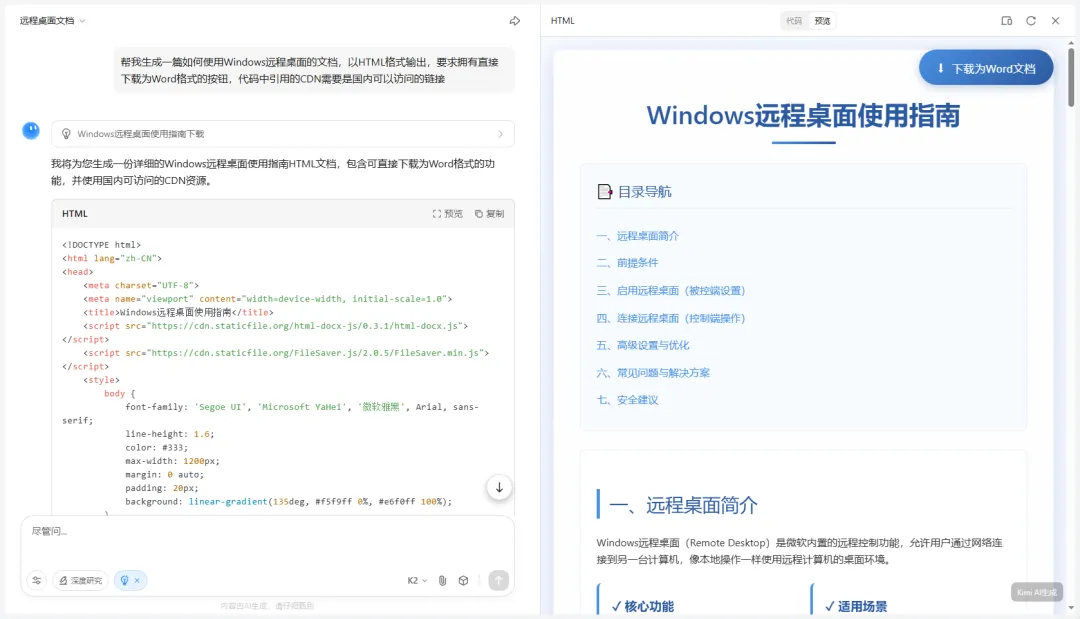
Task: Expand the Windows远程桌面使用指南下载 thinking card
Action: tap(283, 134)
